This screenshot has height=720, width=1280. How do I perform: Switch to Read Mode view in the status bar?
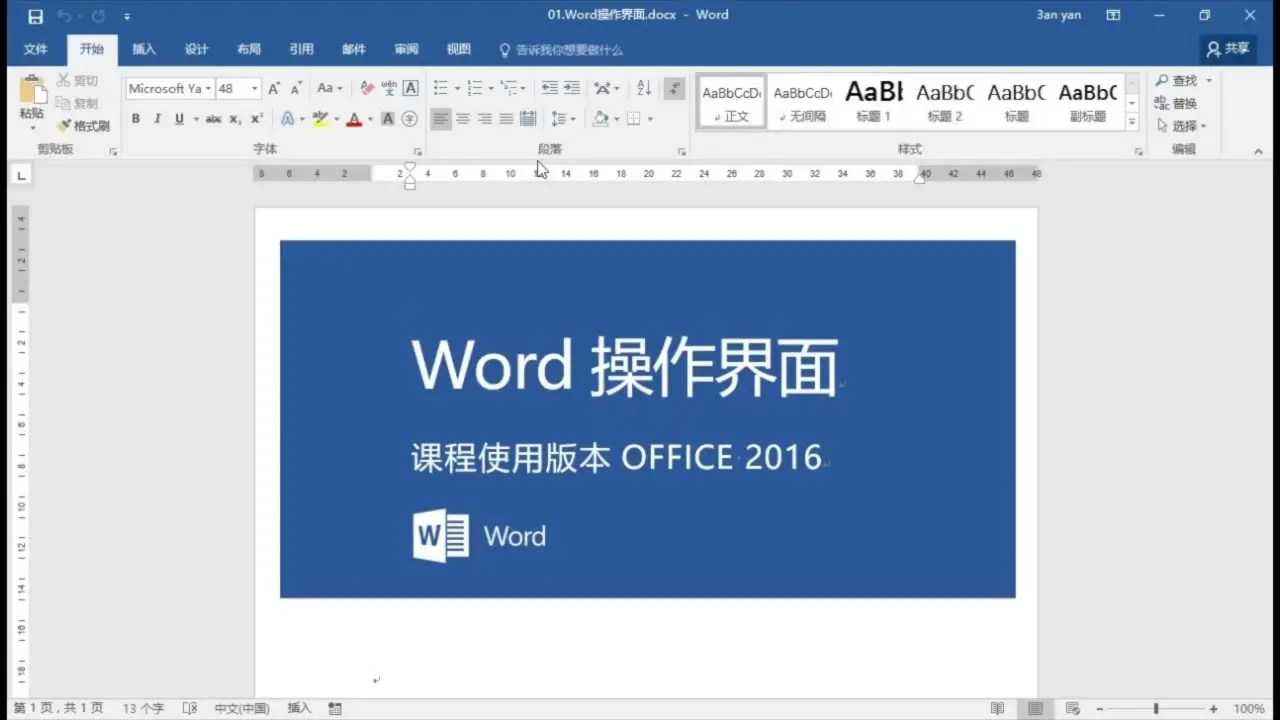(x=997, y=709)
